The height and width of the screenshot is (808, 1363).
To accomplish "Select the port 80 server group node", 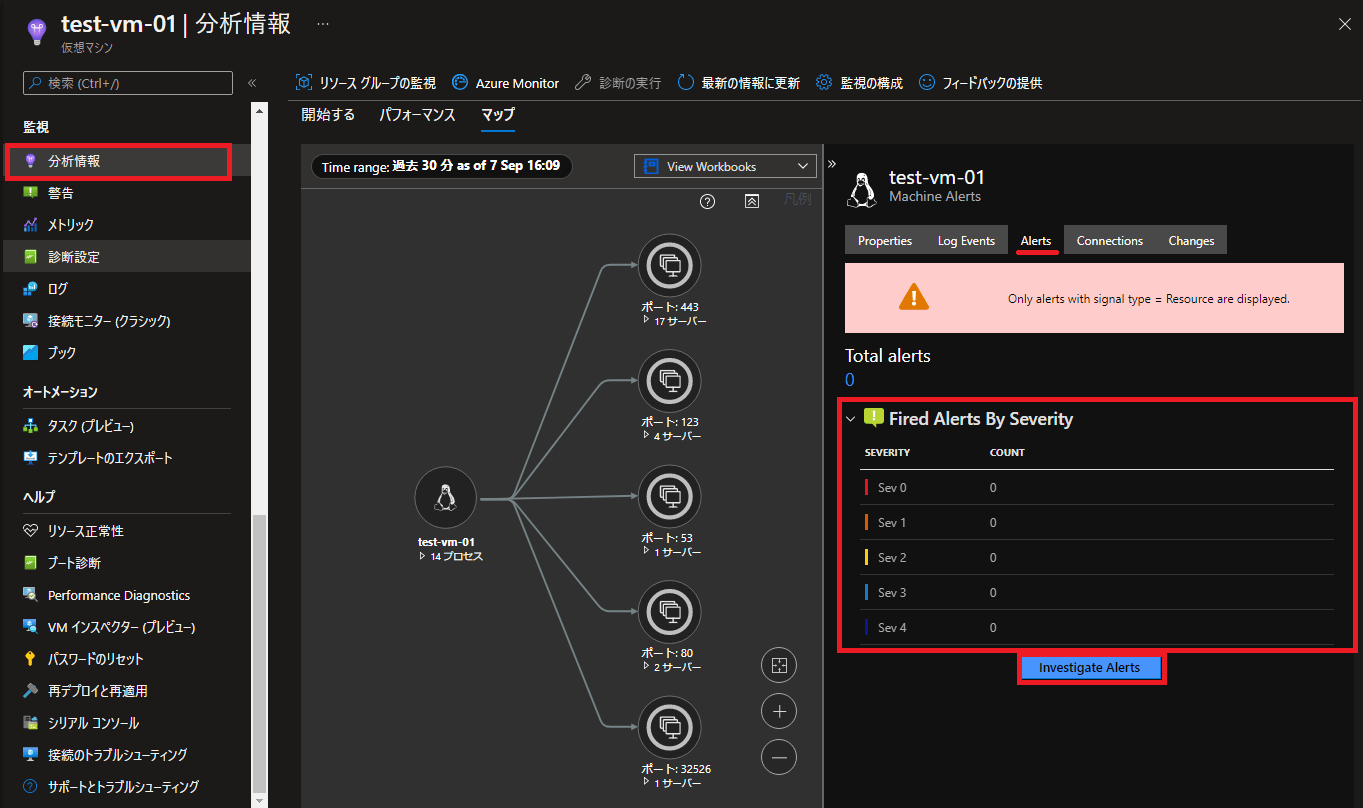I will (x=670, y=612).
